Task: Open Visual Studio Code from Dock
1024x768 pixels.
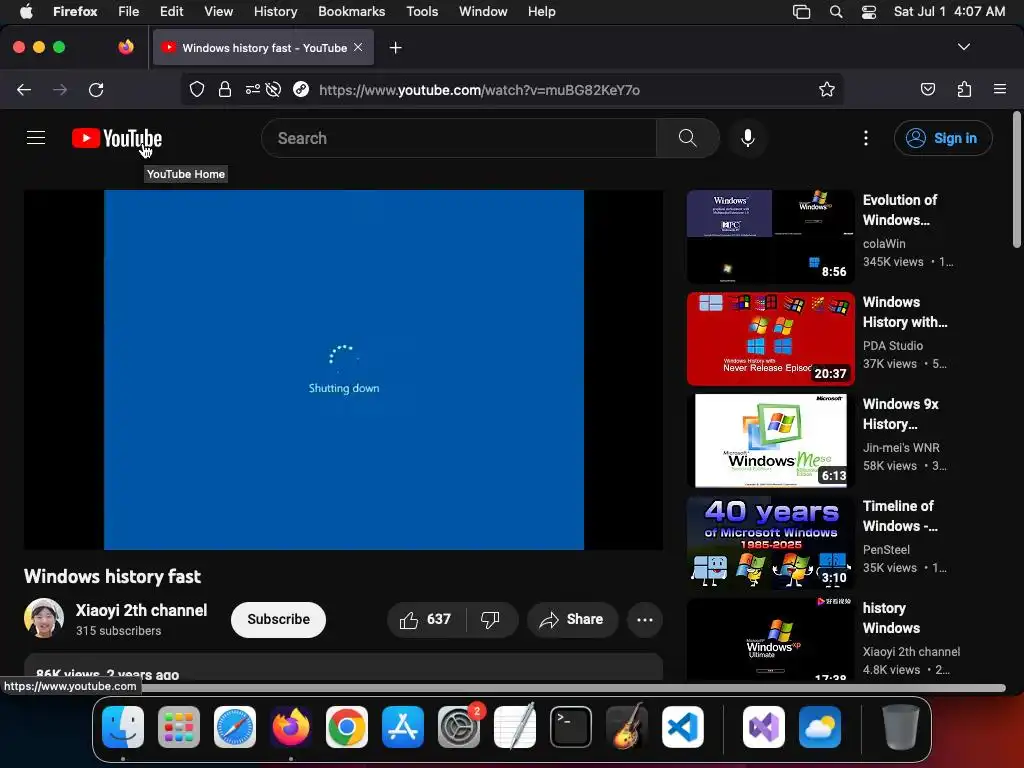Action: pyautogui.click(x=682, y=727)
